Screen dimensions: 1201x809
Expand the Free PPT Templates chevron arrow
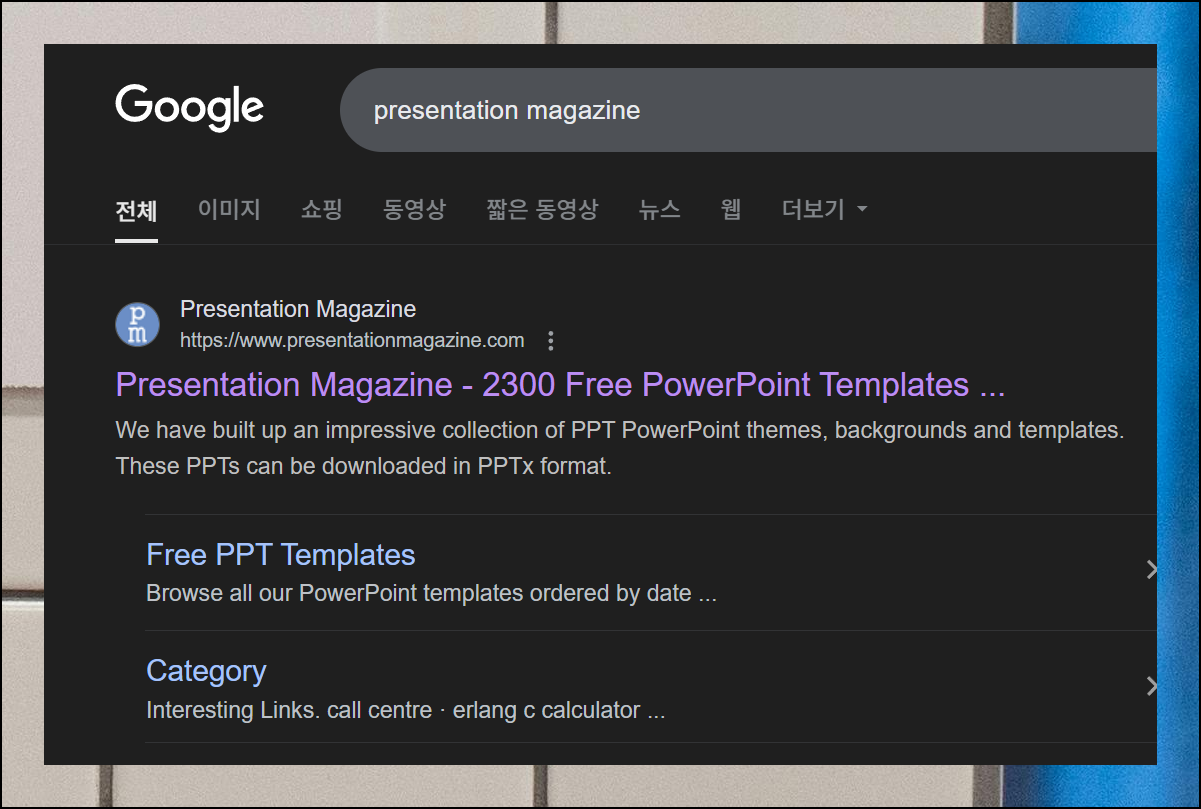[1150, 570]
